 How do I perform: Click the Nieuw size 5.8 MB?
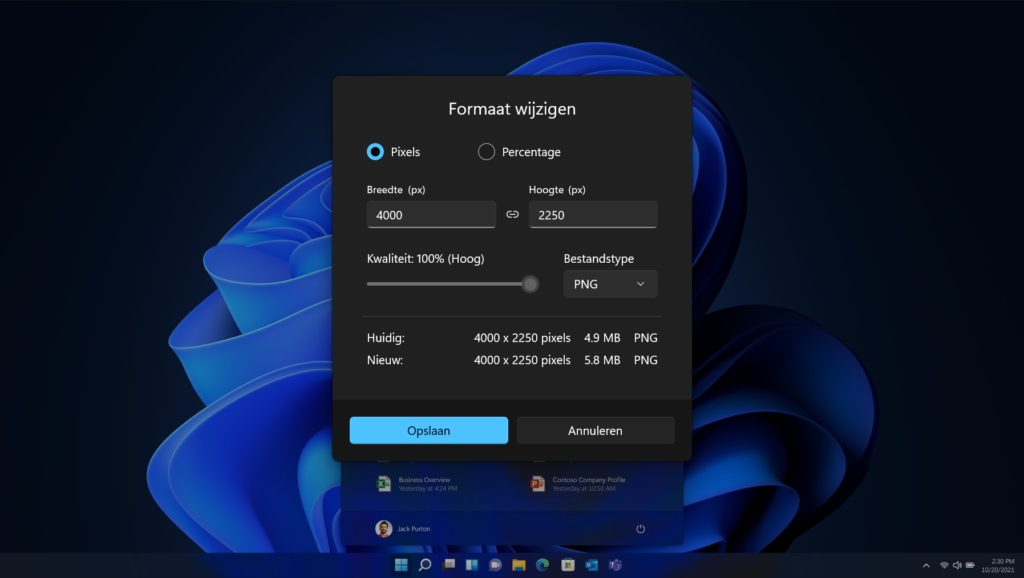pyautogui.click(x=602, y=361)
